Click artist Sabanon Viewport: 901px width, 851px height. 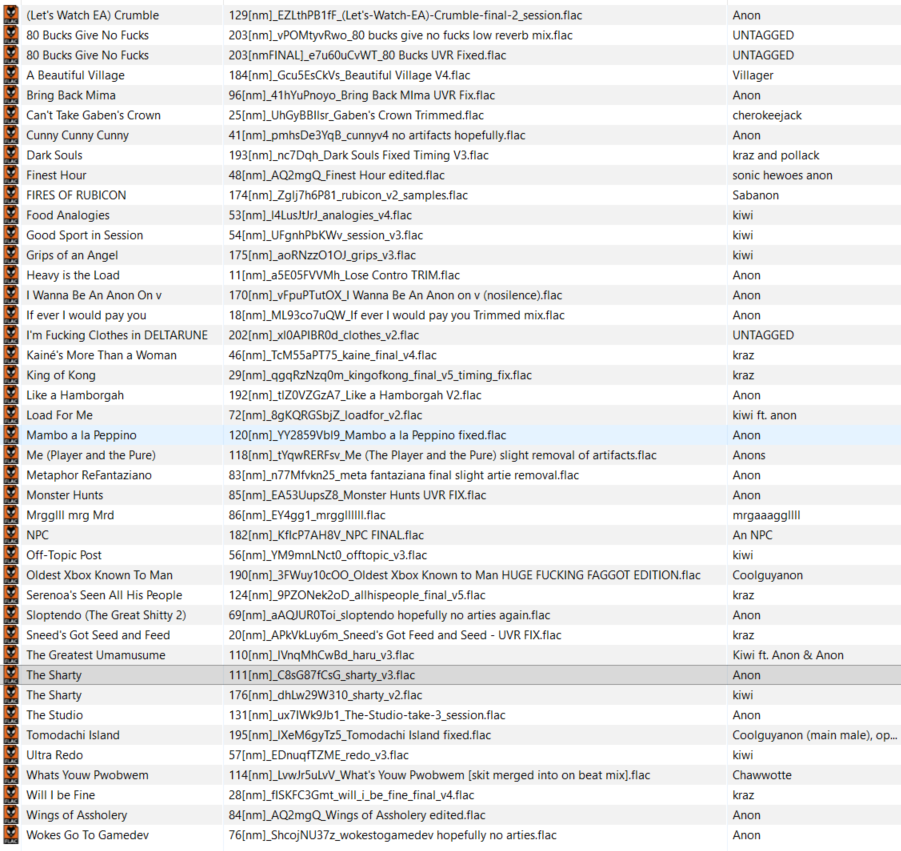point(756,195)
